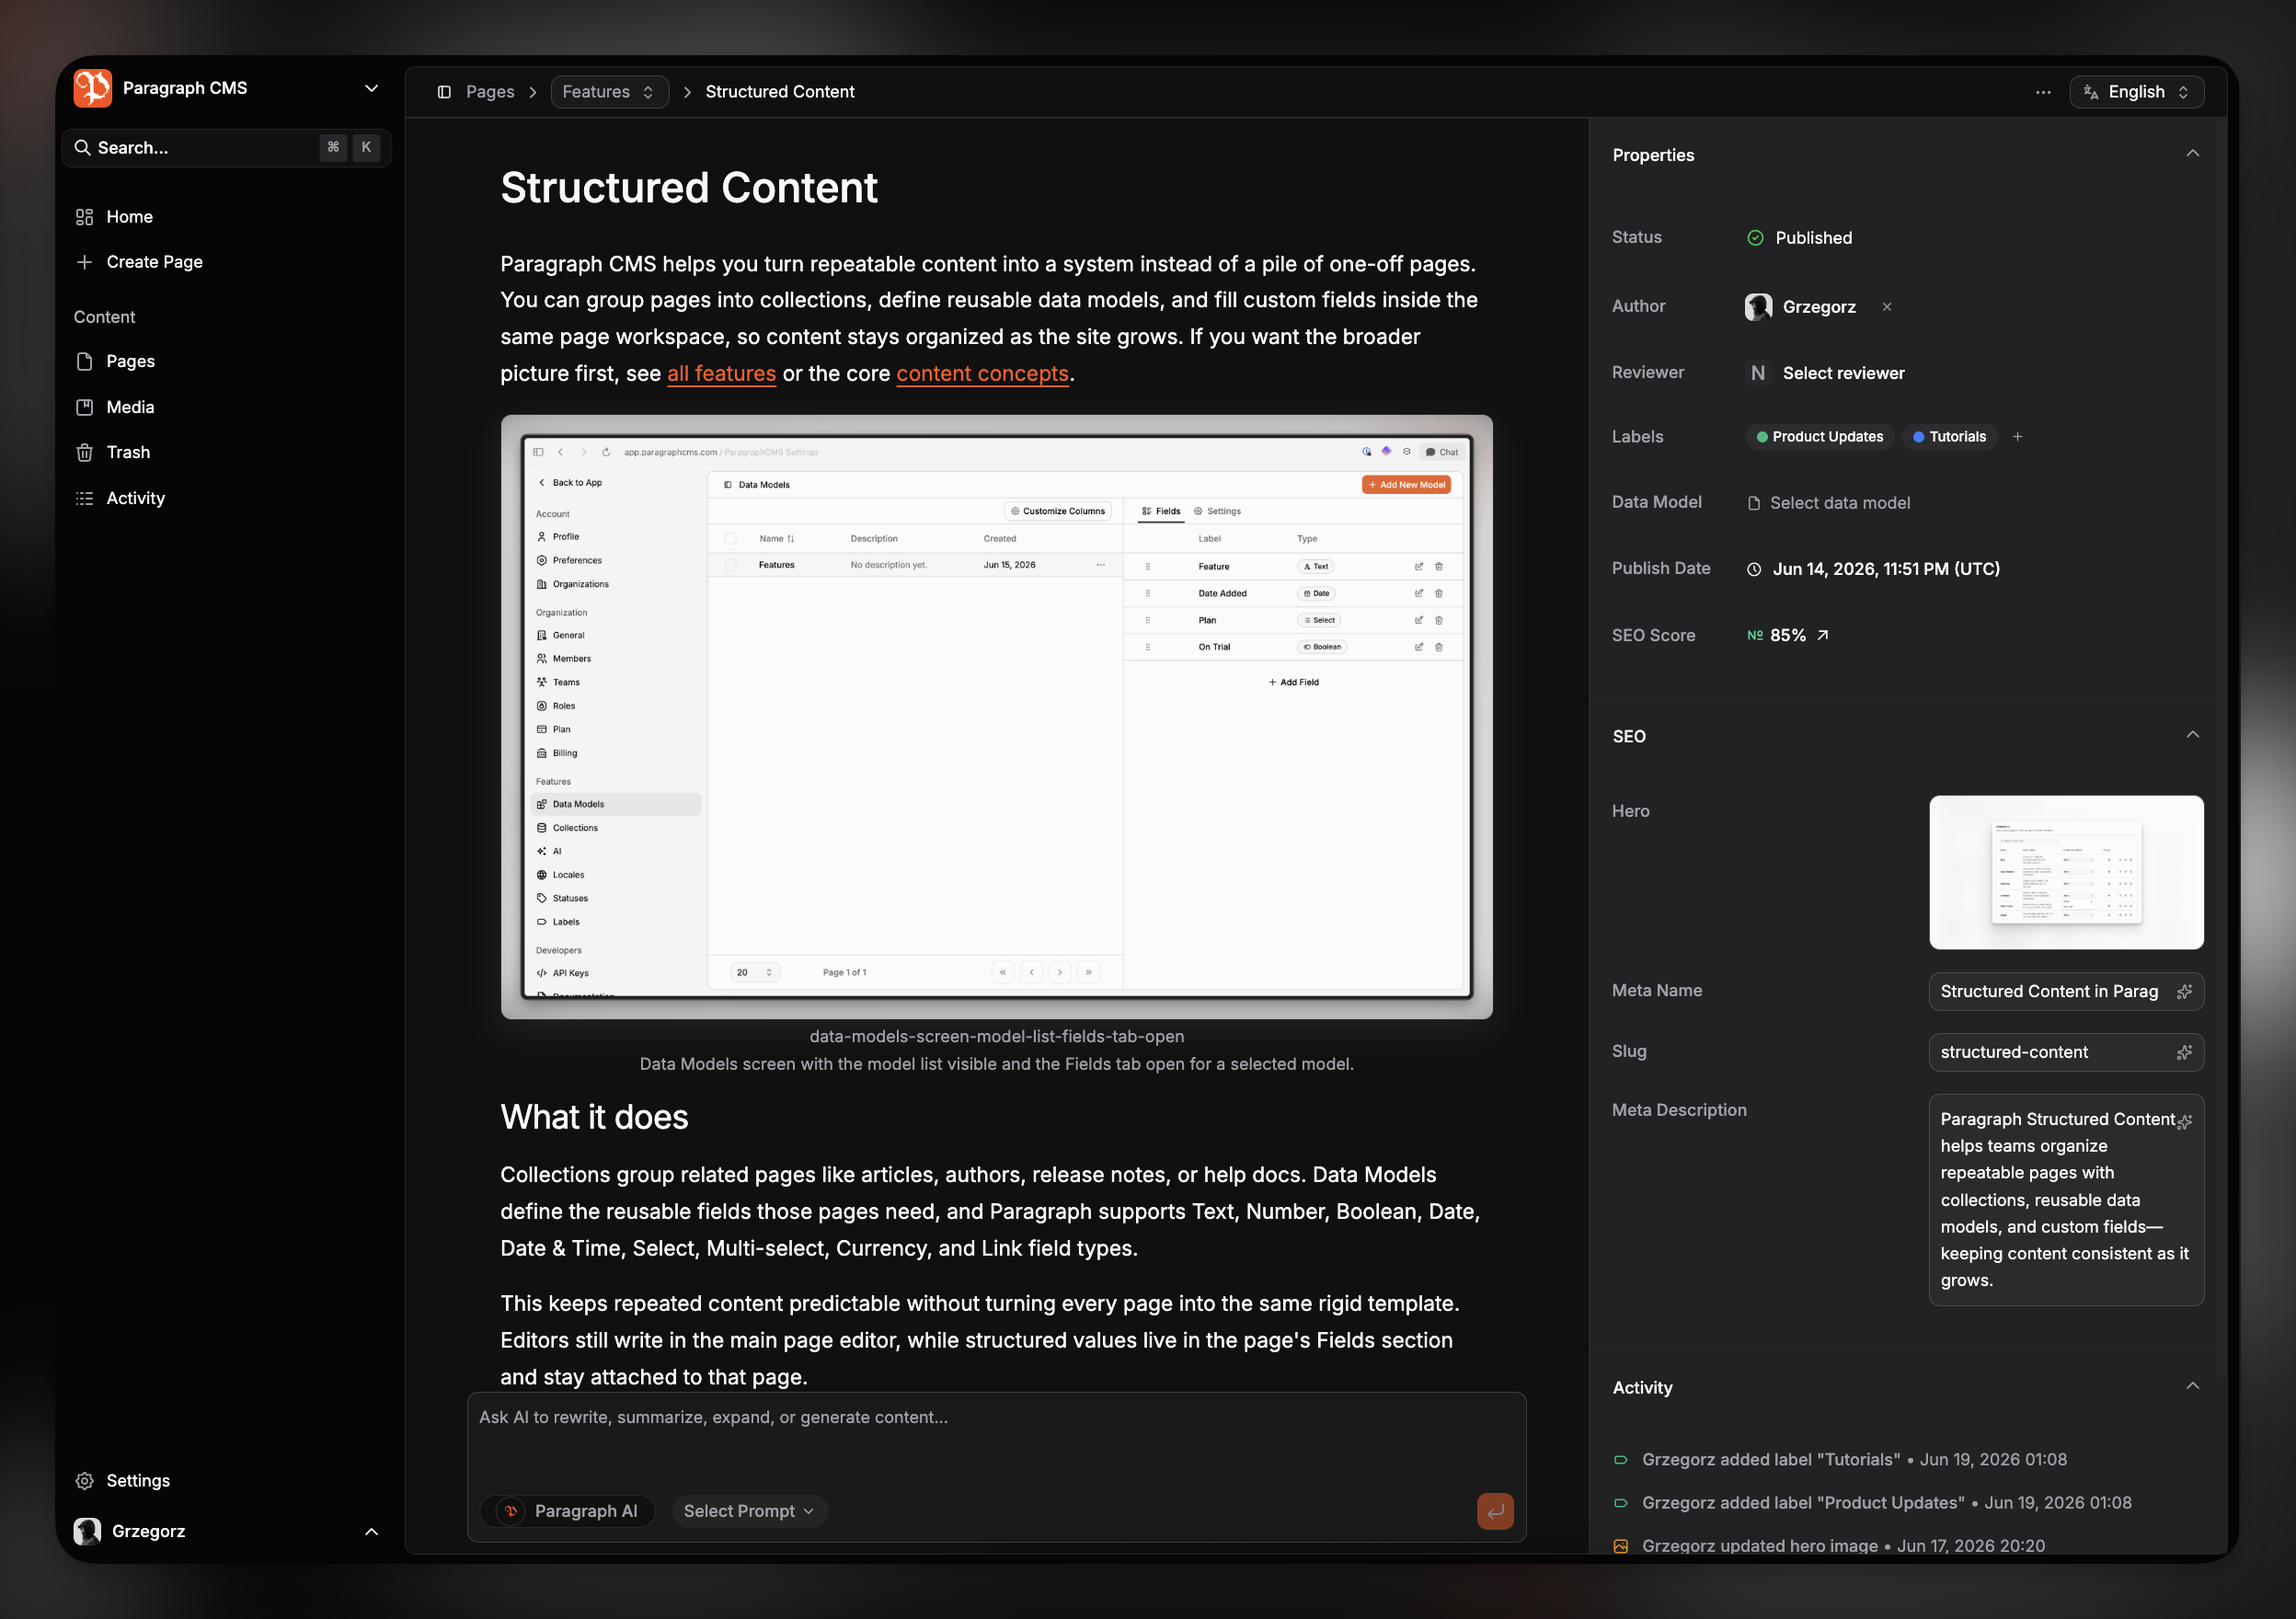
Task: Click the Tutorials label
Action: (x=1949, y=437)
